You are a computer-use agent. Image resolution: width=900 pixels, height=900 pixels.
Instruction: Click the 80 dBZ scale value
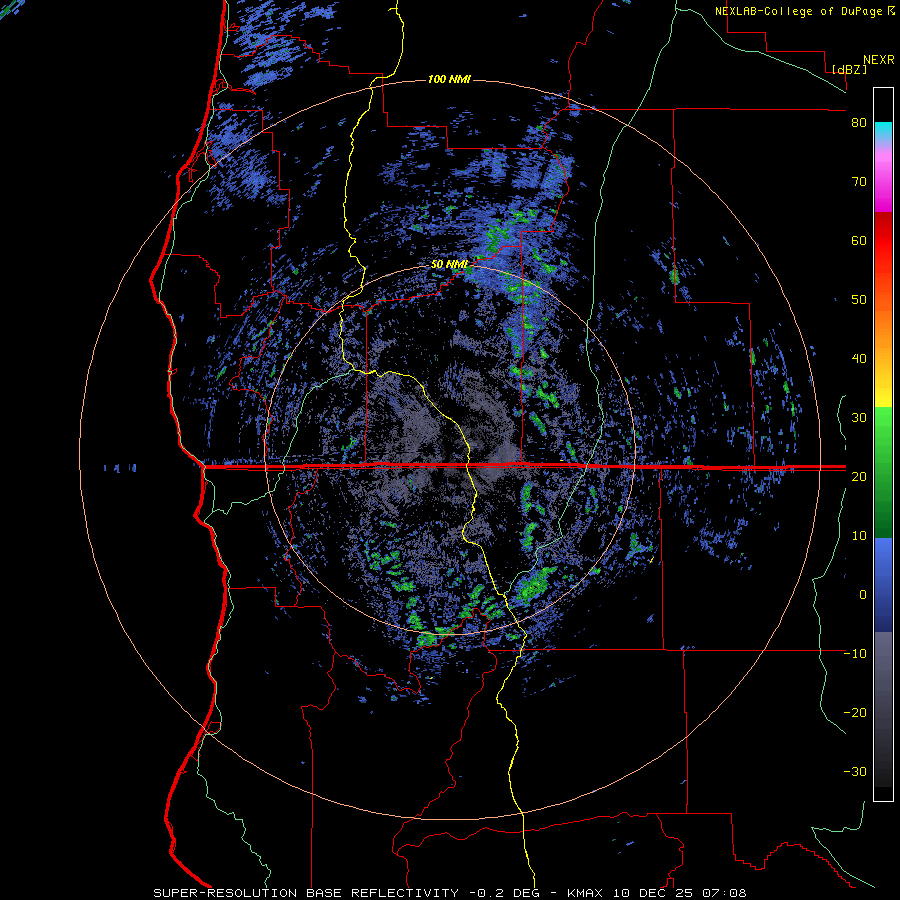pos(859,123)
